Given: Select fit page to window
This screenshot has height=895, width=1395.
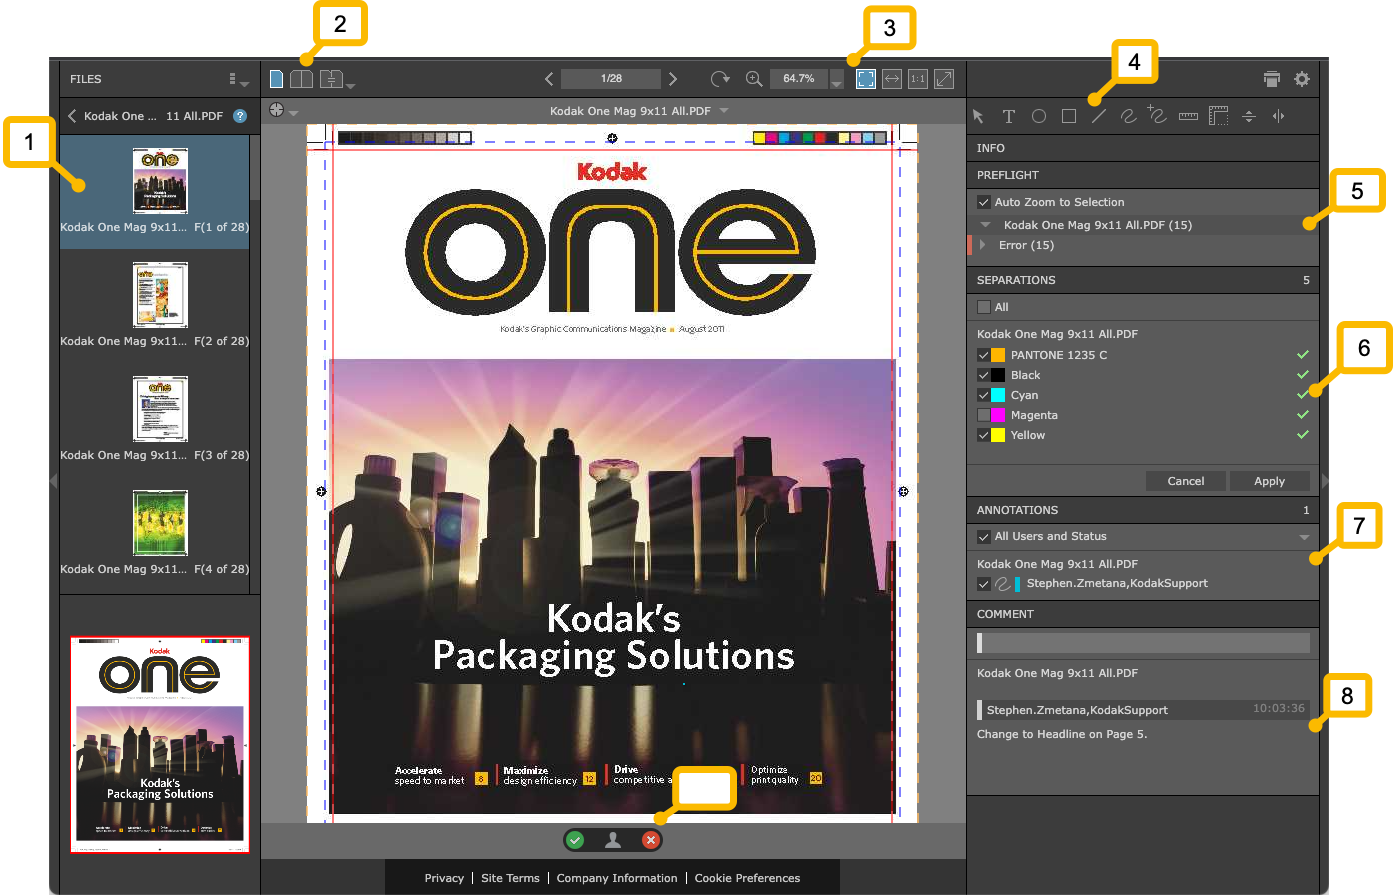Looking at the screenshot, I should point(866,79).
